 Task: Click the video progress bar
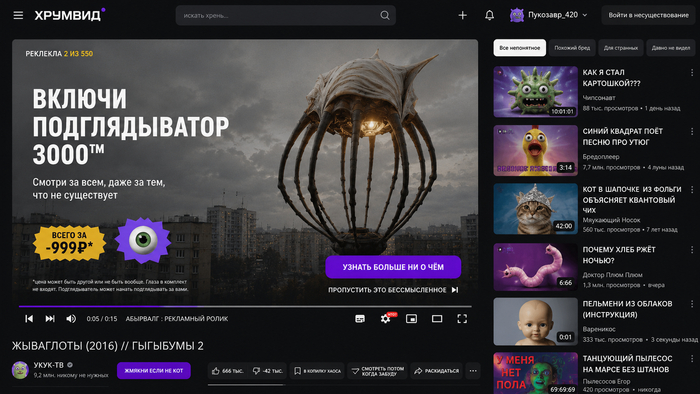245,307
